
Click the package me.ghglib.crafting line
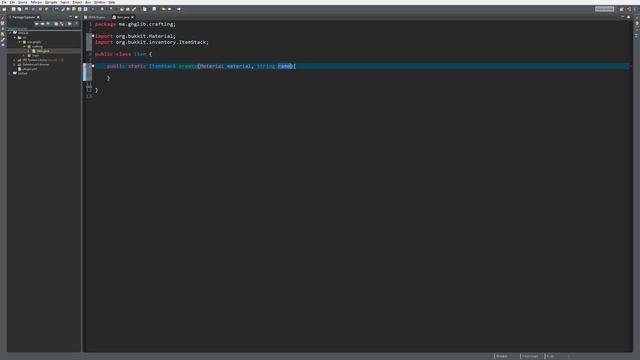pos(135,24)
